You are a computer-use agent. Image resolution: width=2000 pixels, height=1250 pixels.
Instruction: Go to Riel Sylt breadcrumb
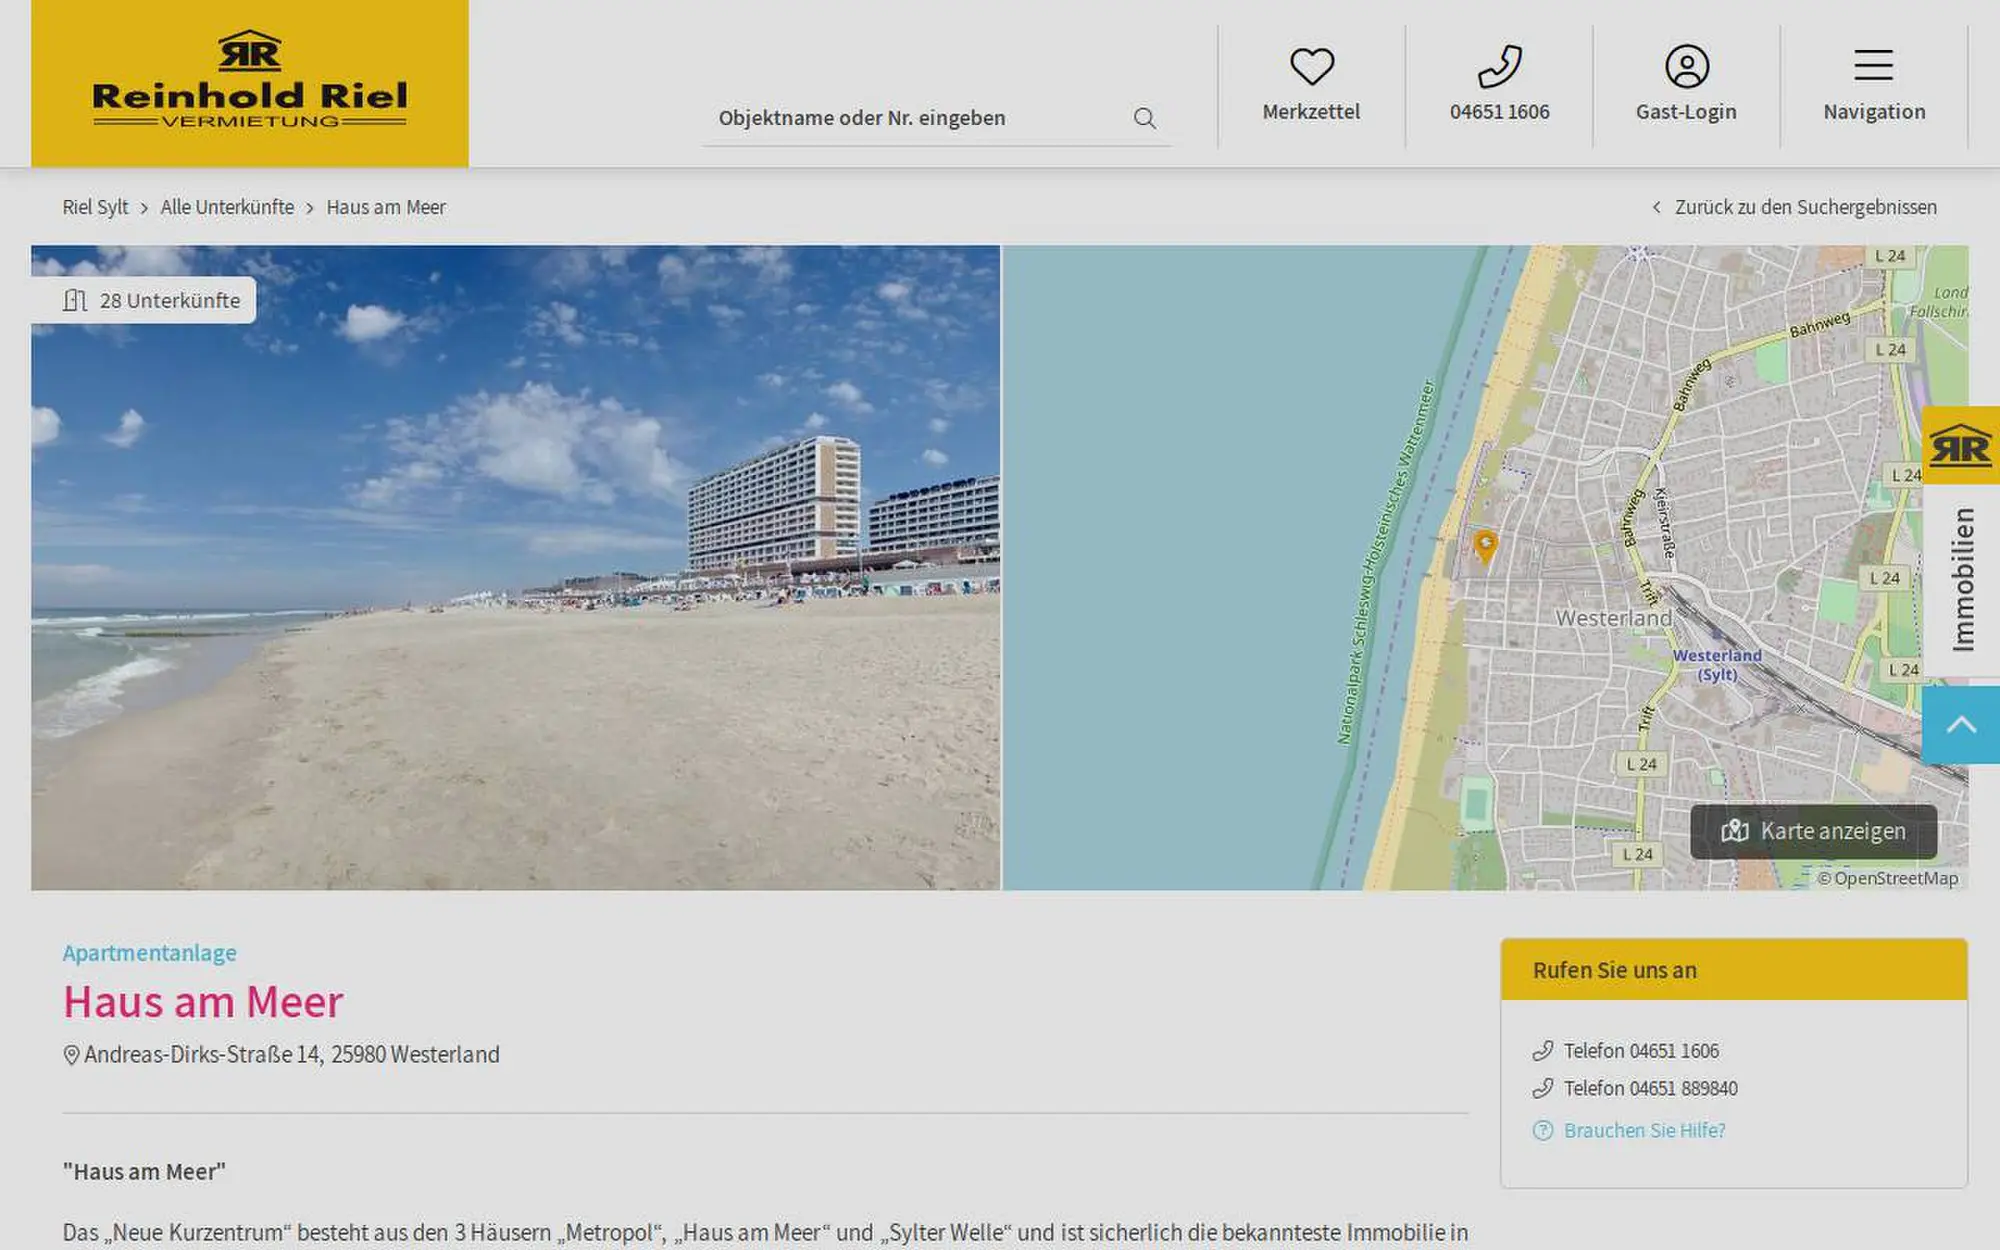tap(95, 207)
